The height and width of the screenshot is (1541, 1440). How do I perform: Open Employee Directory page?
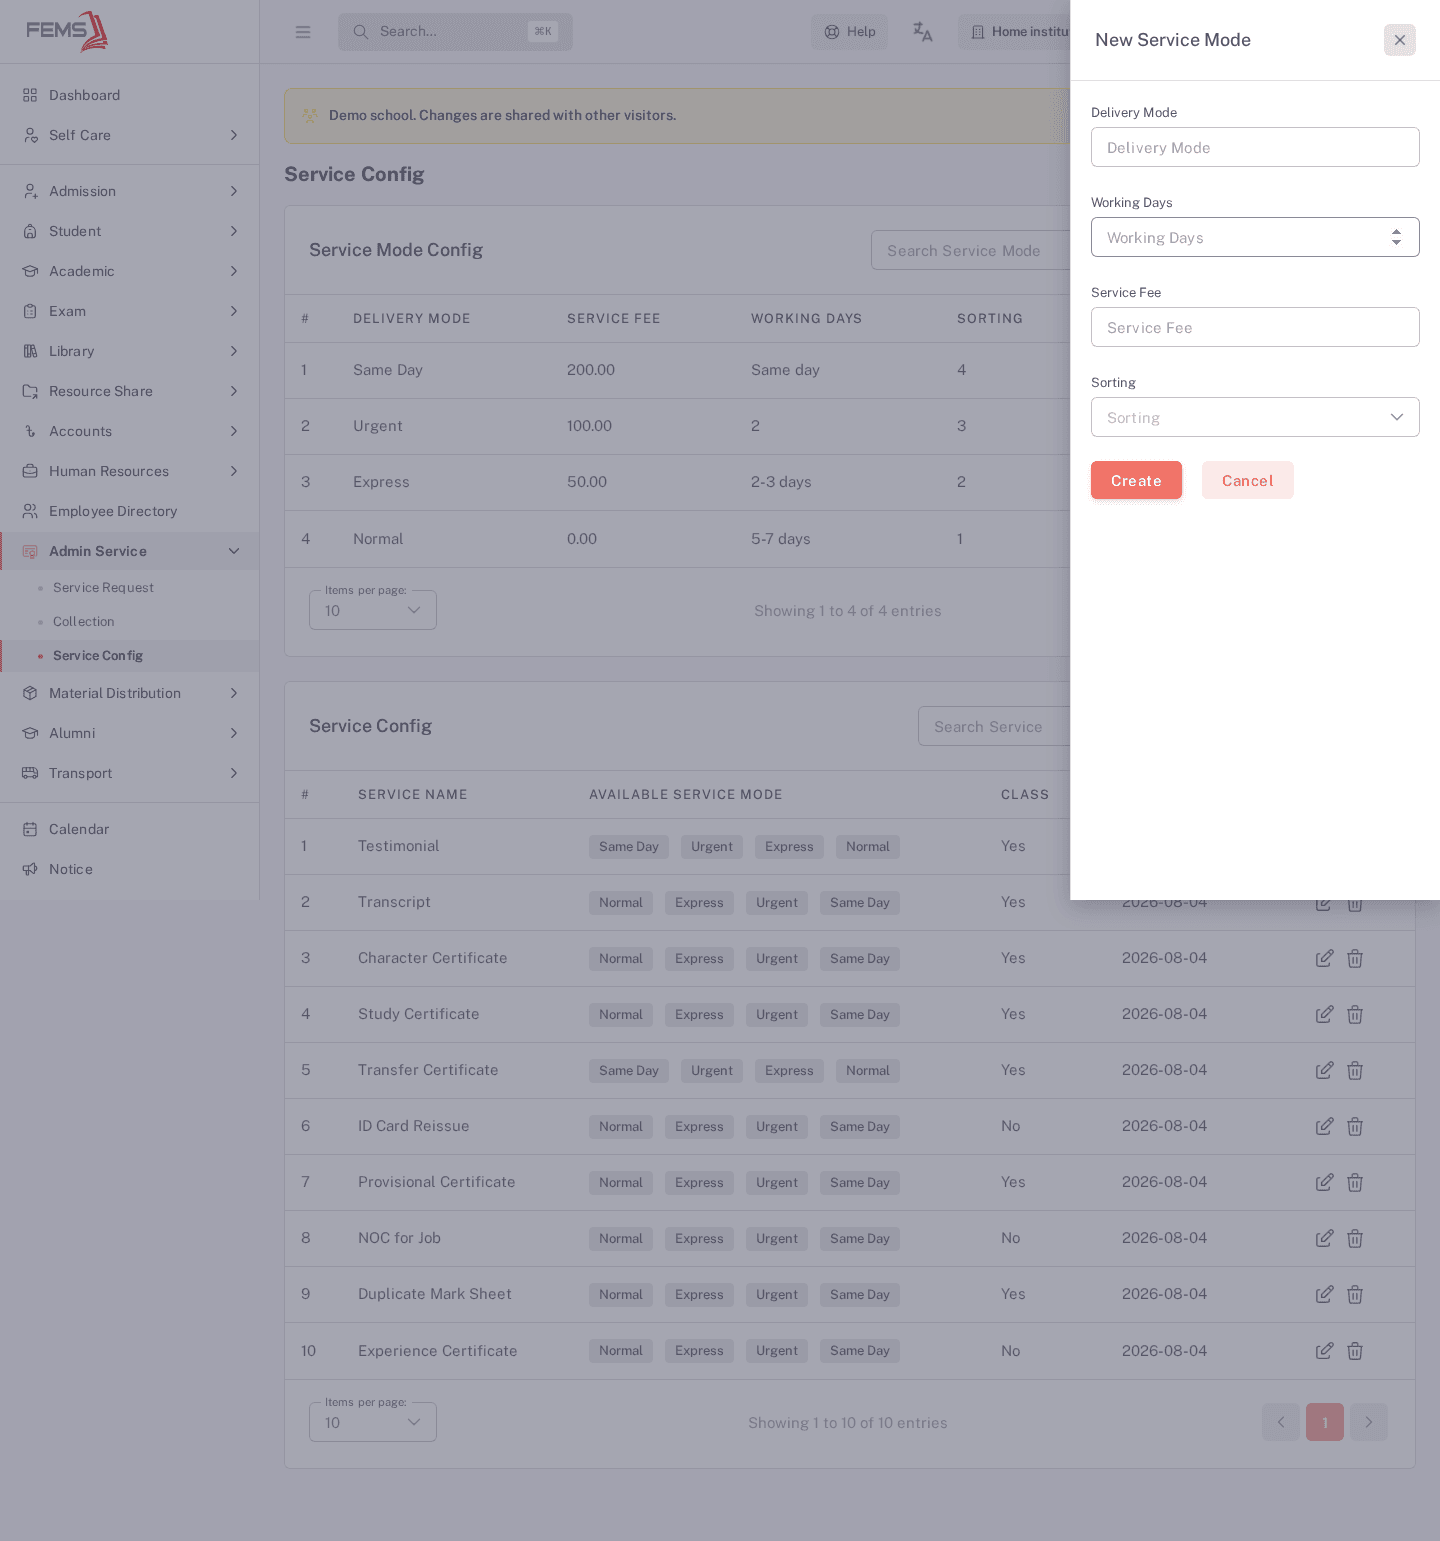point(130,511)
